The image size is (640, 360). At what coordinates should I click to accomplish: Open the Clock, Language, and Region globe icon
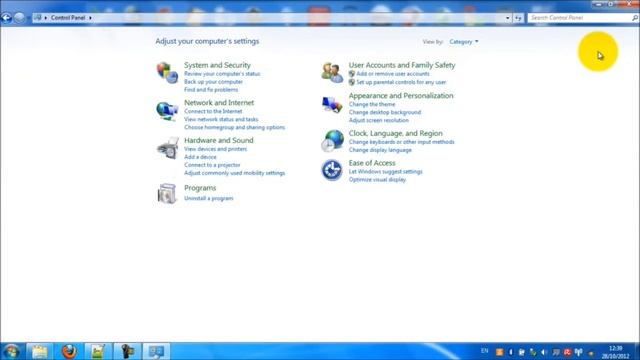click(332, 141)
